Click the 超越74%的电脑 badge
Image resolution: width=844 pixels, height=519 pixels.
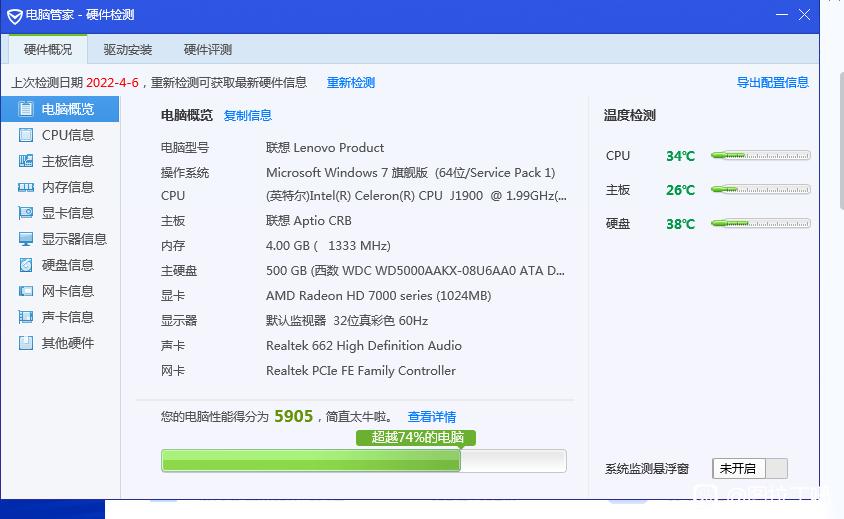pyautogui.click(x=416, y=437)
